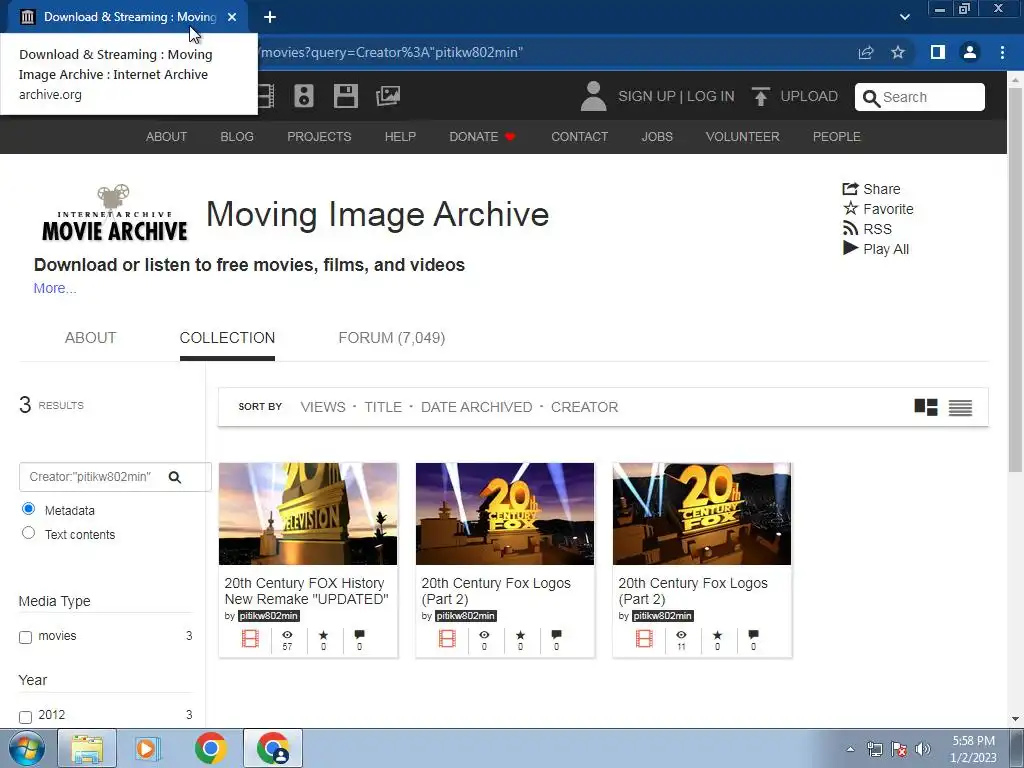The image size is (1024, 768).
Task: Switch to the ABOUT tab
Action: tap(90, 338)
